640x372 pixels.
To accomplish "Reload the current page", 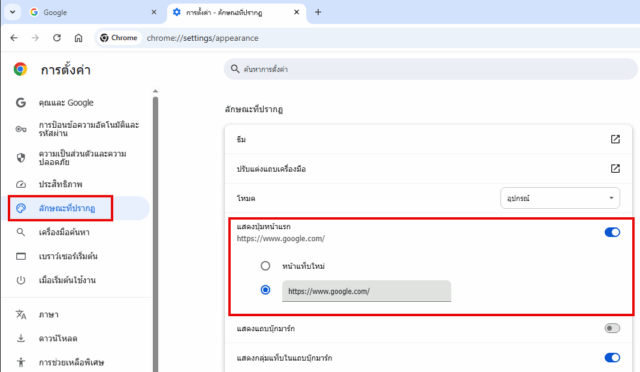I will [x=57, y=38].
